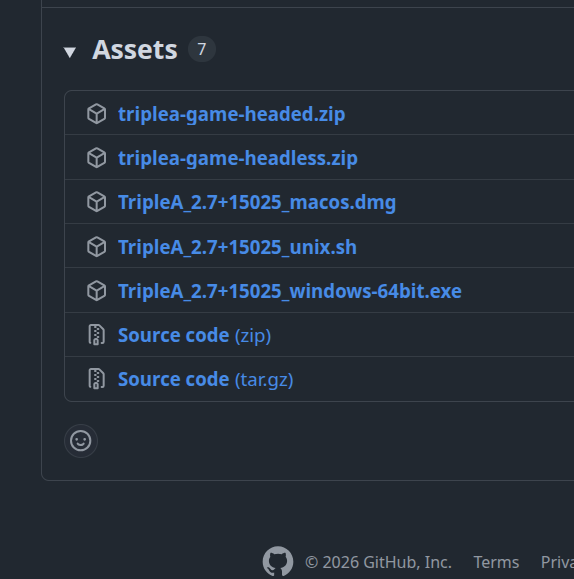The width and height of the screenshot is (574, 579).
Task: Download TripleA_2.7+15025_windows-64bit.exe
Action: pyautogui.click(x=290, y=291)
